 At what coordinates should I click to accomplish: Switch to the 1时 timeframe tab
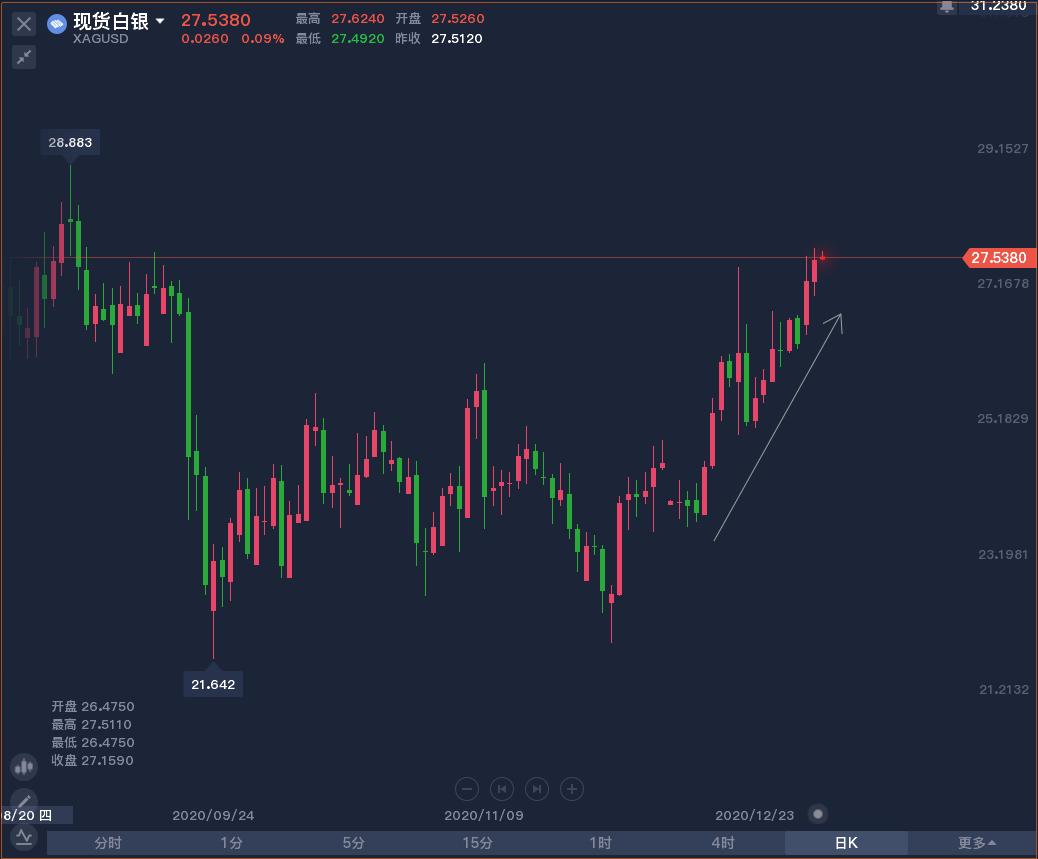tap(600, 843)
